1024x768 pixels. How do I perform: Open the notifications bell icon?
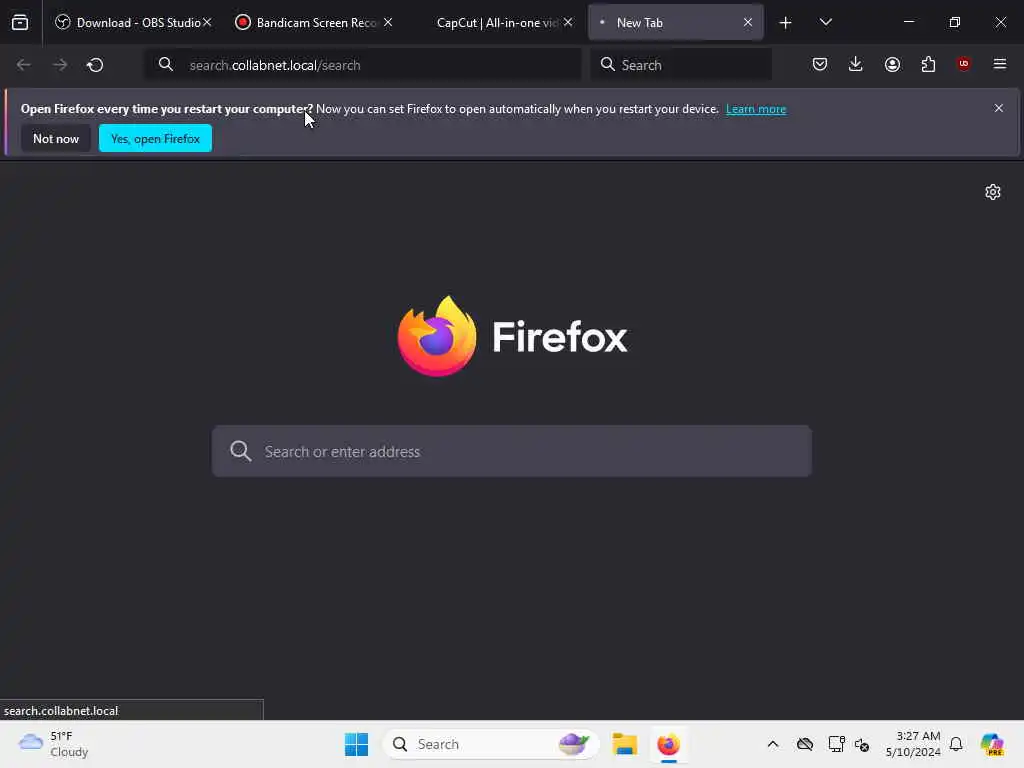(x=956, y=744)
